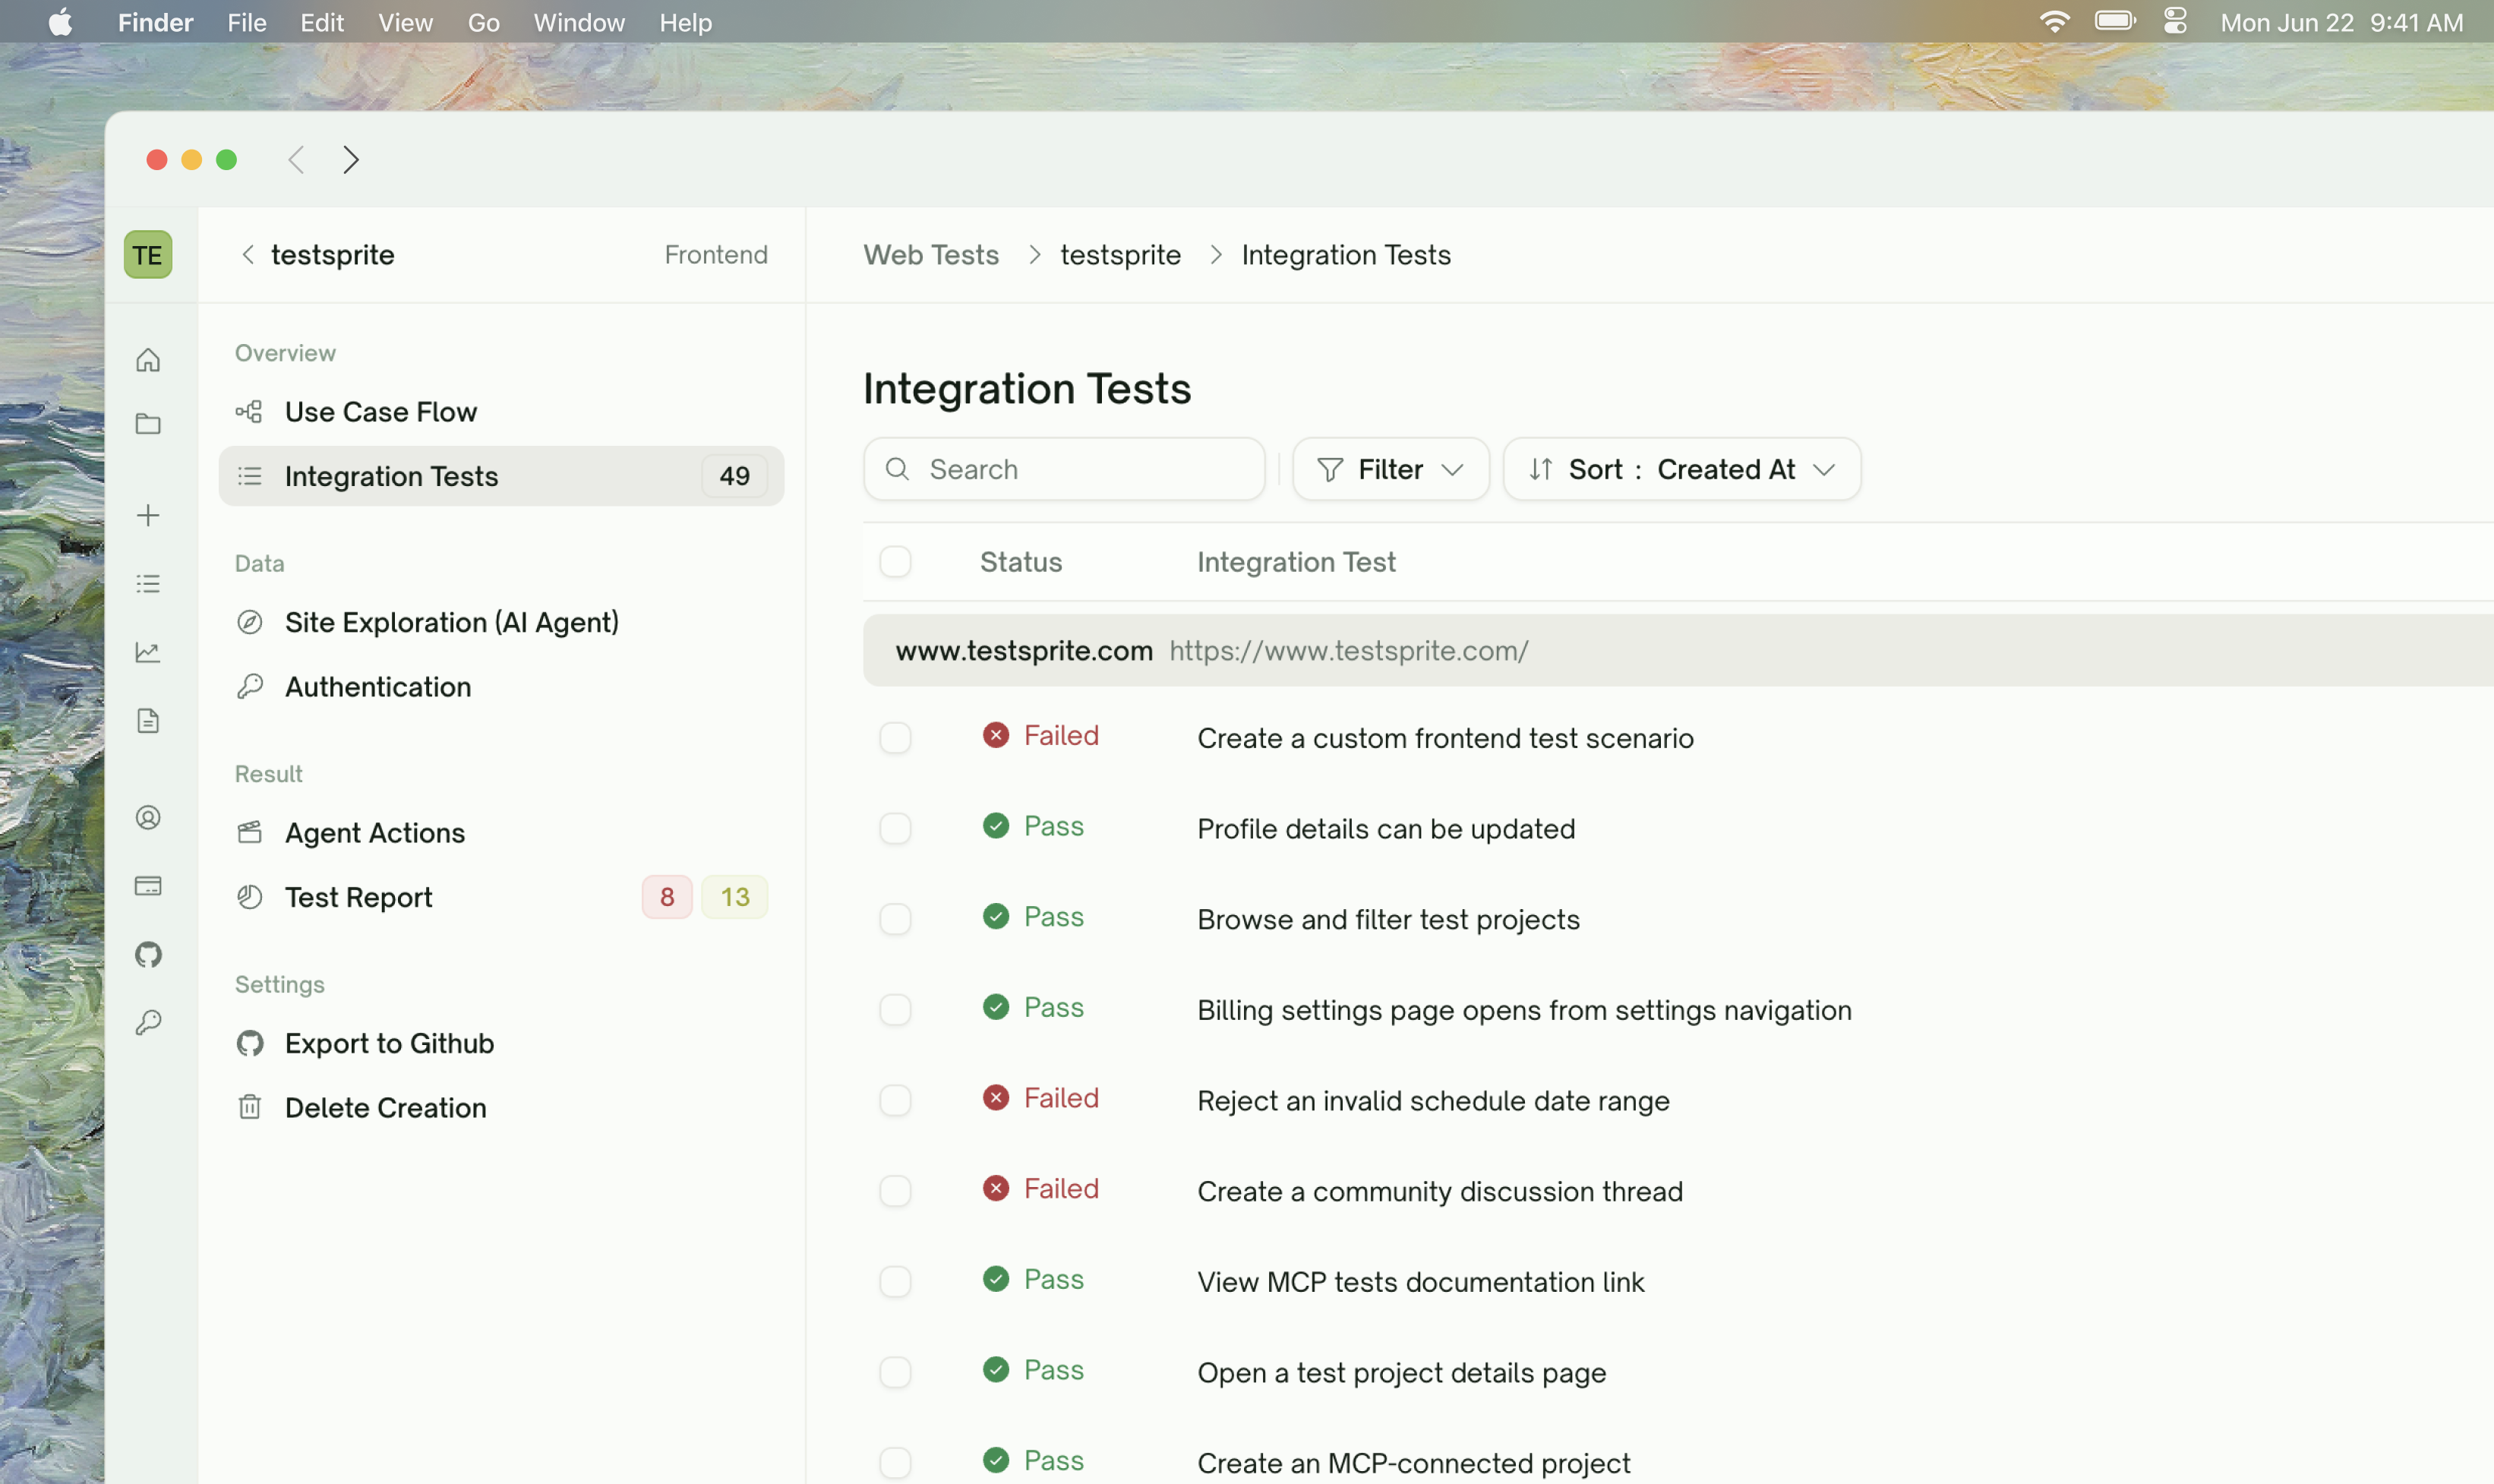Open the Finder File menu
Viewport: 2494px width, 1484px height.
[x=246, y=22]
